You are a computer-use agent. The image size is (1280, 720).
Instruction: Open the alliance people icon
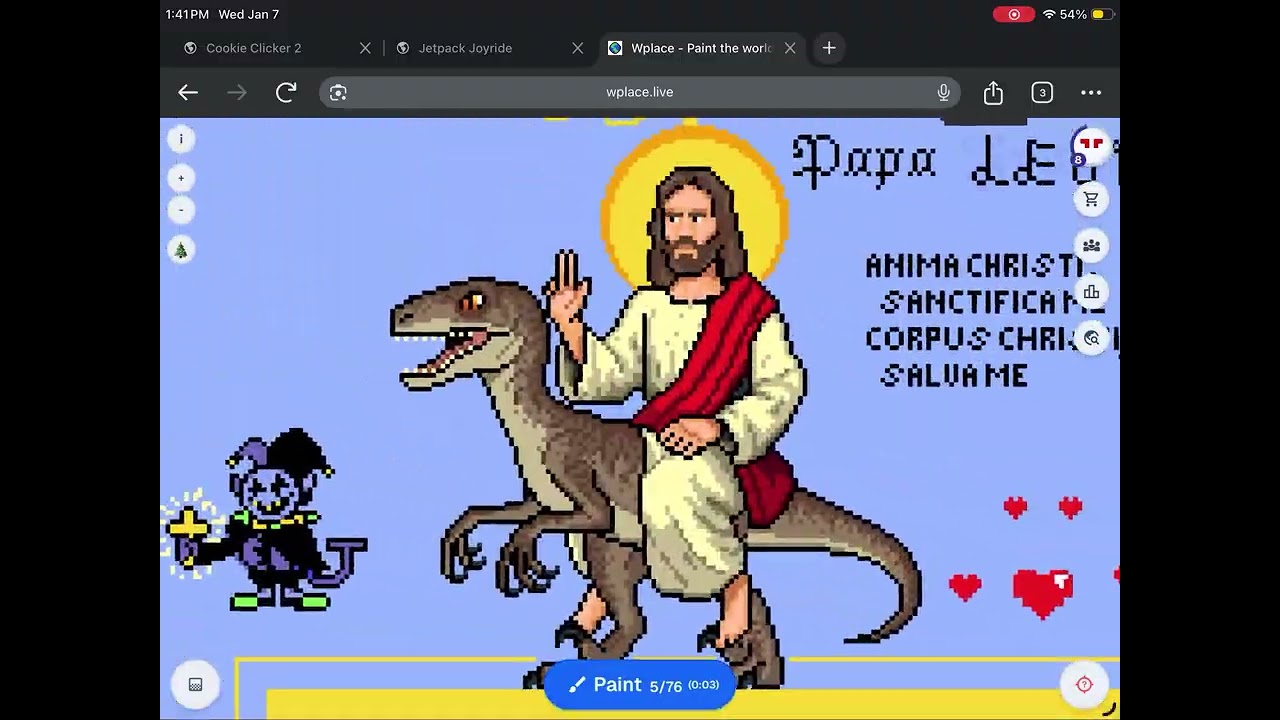(1091, 246)
